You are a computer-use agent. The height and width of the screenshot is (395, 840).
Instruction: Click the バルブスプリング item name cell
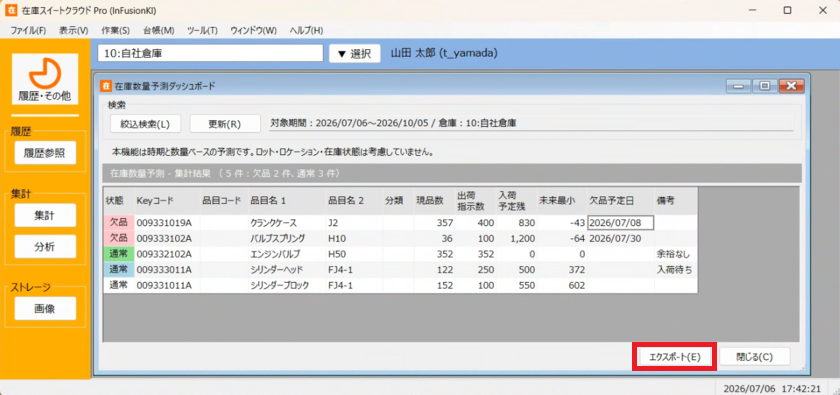coord(287,238)
